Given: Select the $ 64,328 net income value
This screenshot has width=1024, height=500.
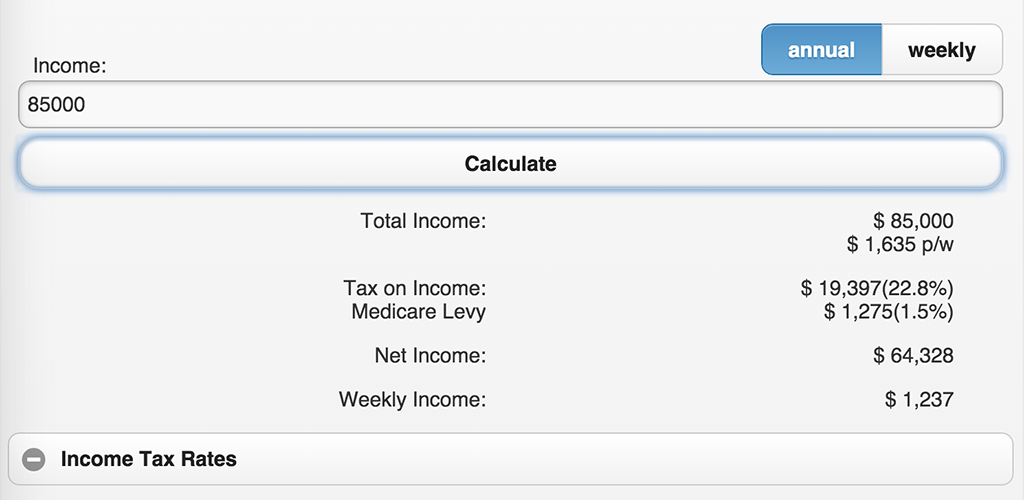Looking at the screenshot, I should tap(913, 355).
